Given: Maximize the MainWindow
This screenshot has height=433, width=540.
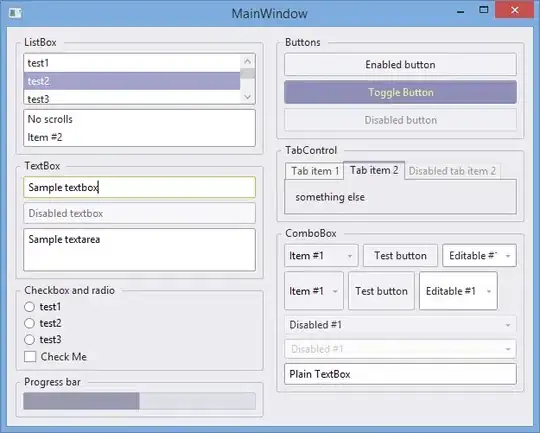Looking at the screenshot, I should pos(484,10).
